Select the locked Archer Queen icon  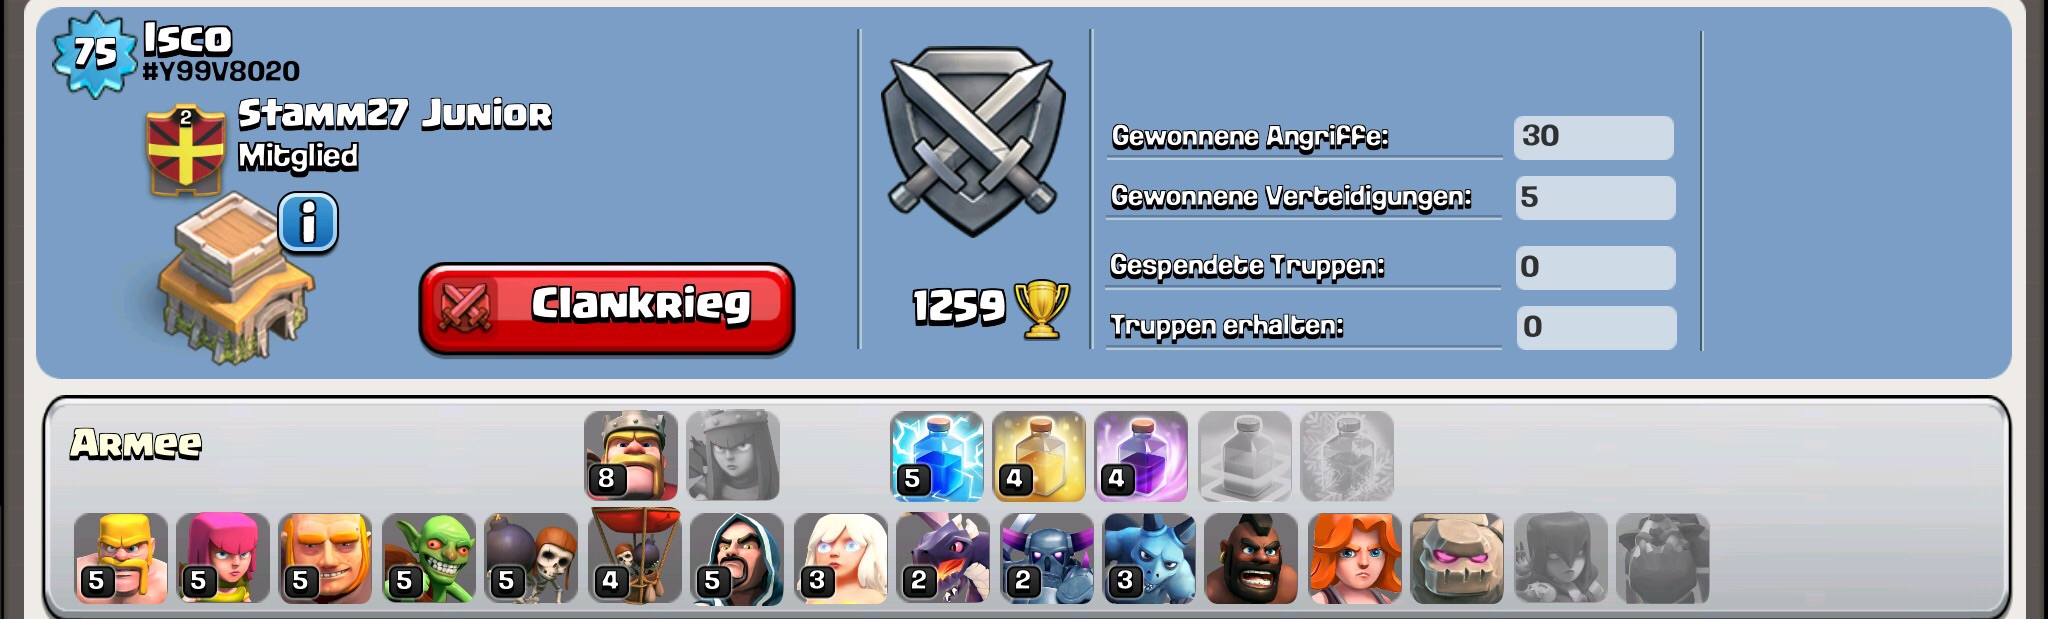[733, 455]
